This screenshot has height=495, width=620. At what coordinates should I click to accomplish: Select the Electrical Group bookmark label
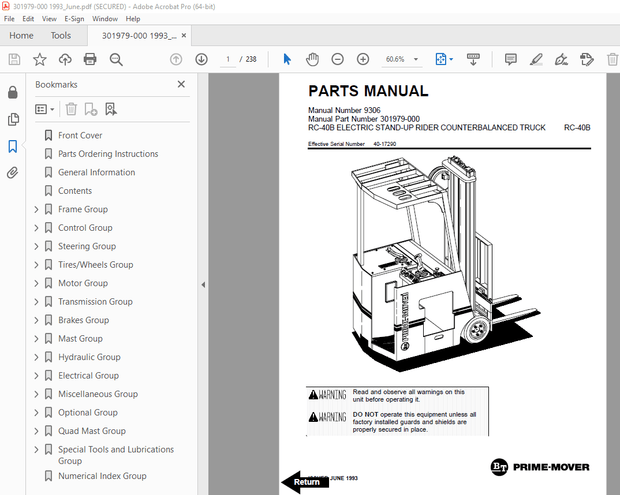click(88, 376)
